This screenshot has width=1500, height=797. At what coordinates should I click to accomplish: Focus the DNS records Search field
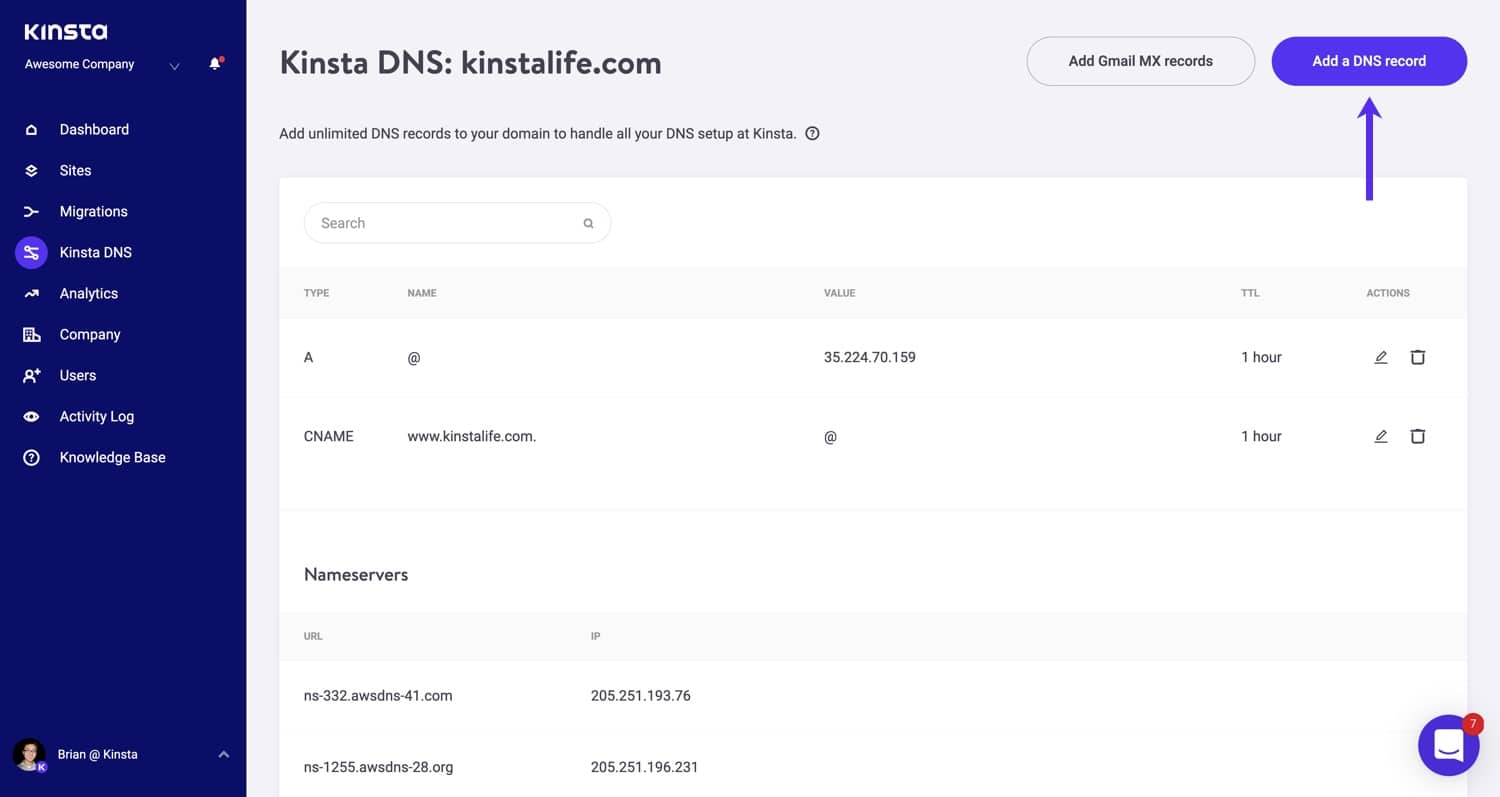click(x=457, y=223)
